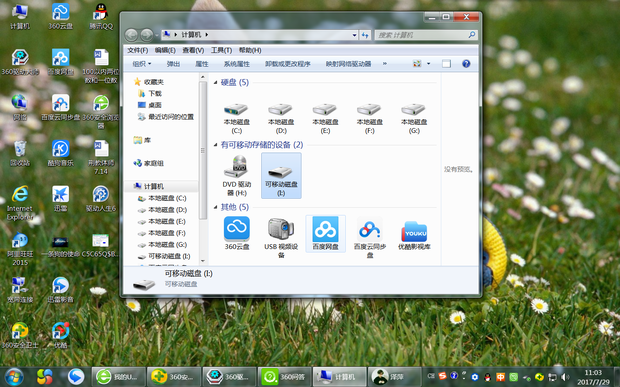Open the 360云盘 icon in Explorer
Image resolution: width=620 pixels, height=387 pixels.
click(x=236, y=228)
